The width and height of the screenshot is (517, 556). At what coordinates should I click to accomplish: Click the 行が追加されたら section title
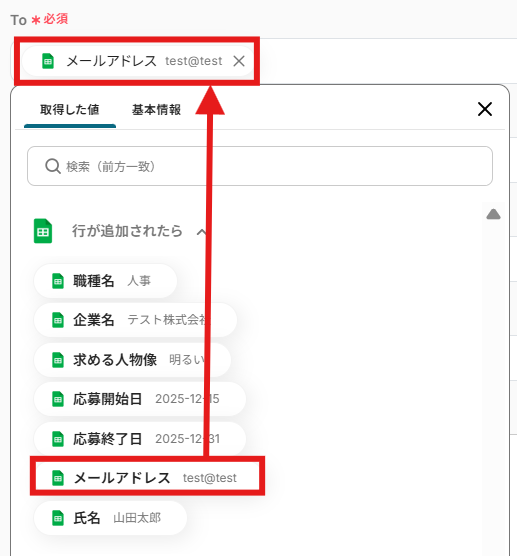click(x=127, y=231)
